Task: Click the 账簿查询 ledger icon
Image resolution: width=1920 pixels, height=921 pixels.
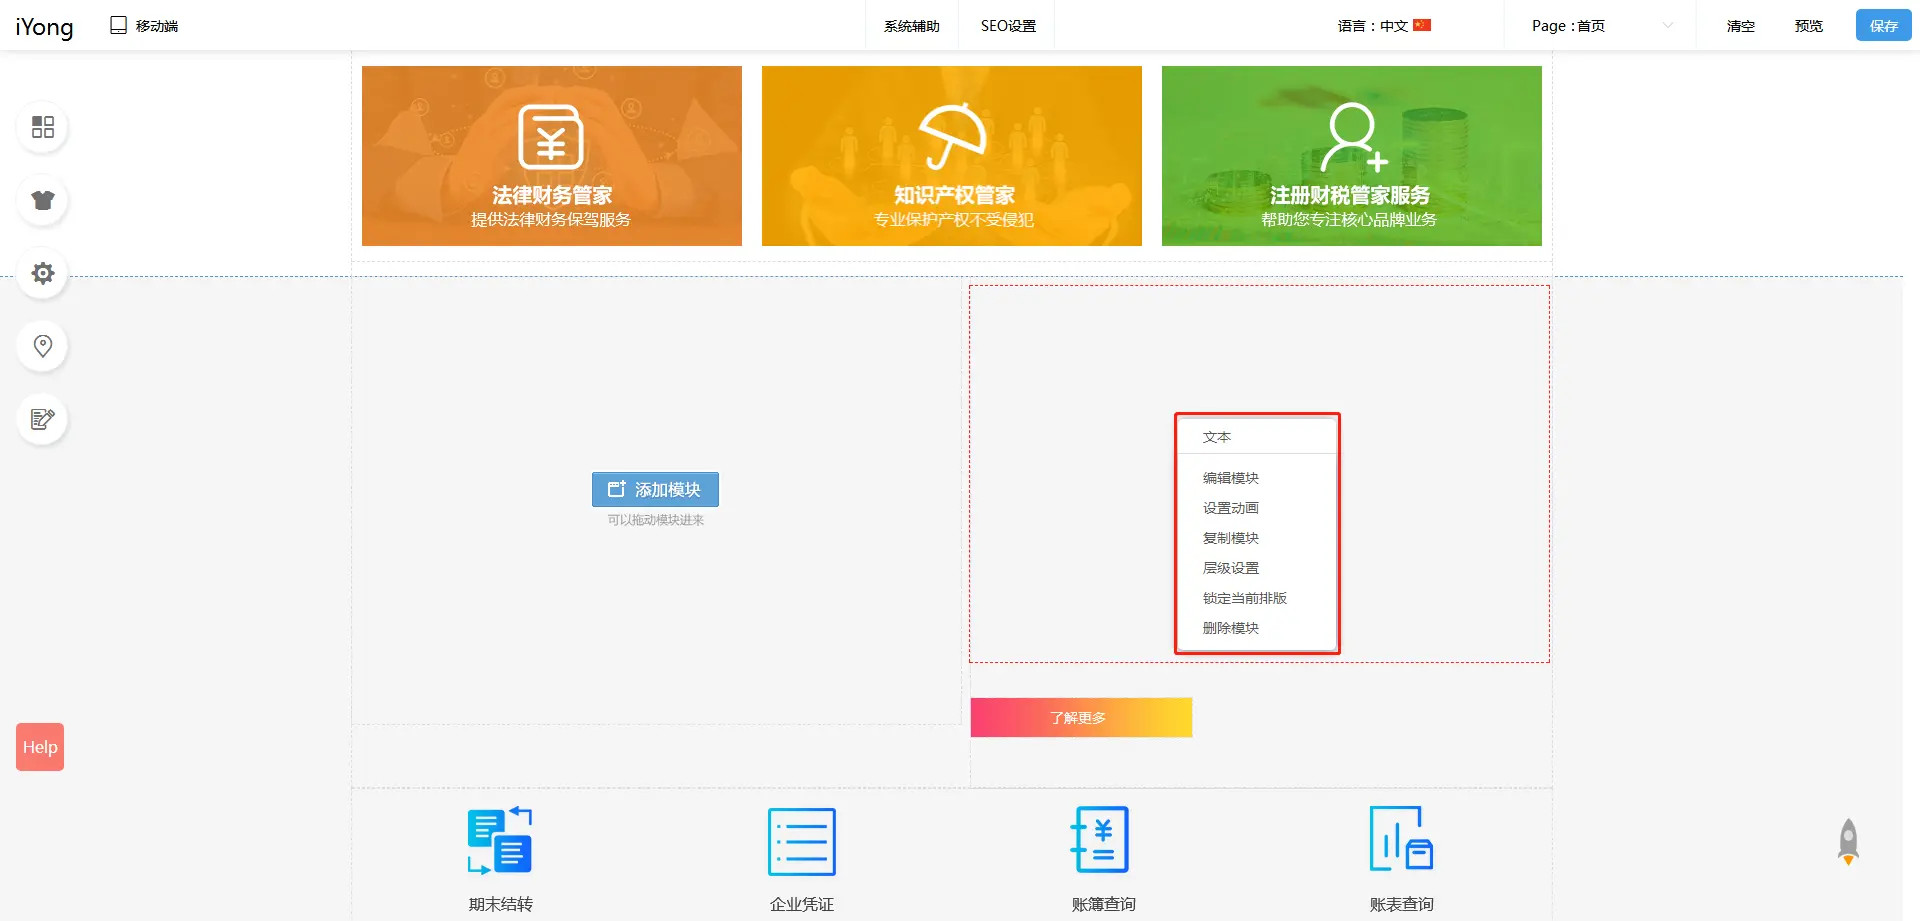Action: click(x=1102, y=841)
